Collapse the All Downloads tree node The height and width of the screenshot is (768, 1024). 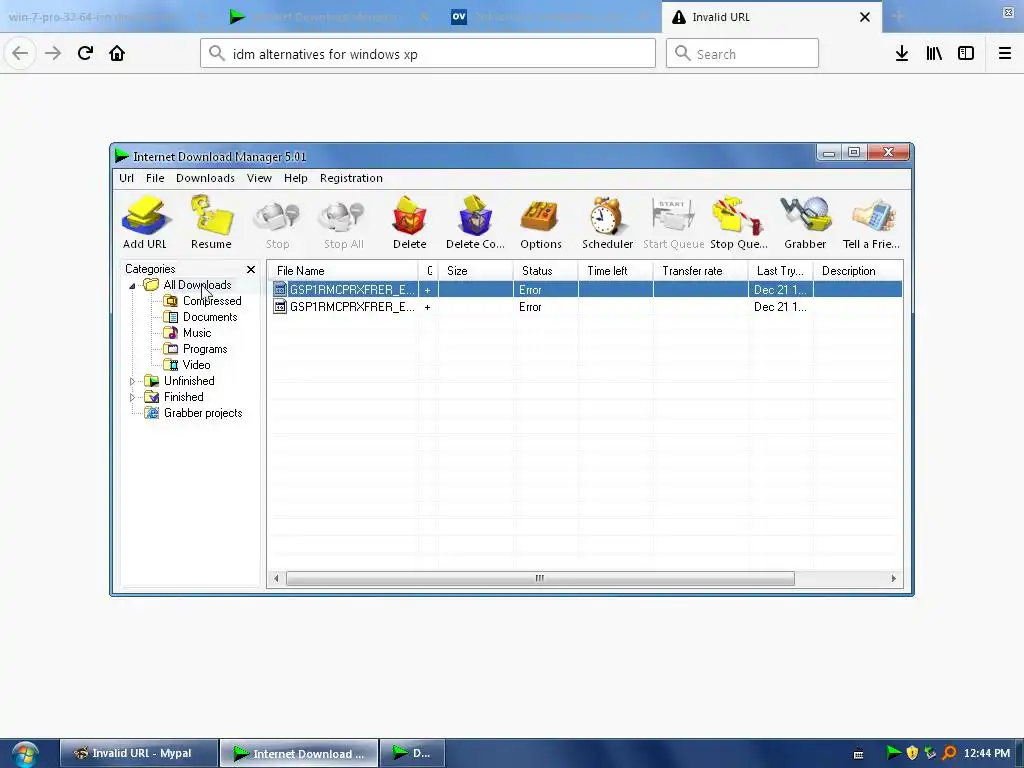[132, 285]
